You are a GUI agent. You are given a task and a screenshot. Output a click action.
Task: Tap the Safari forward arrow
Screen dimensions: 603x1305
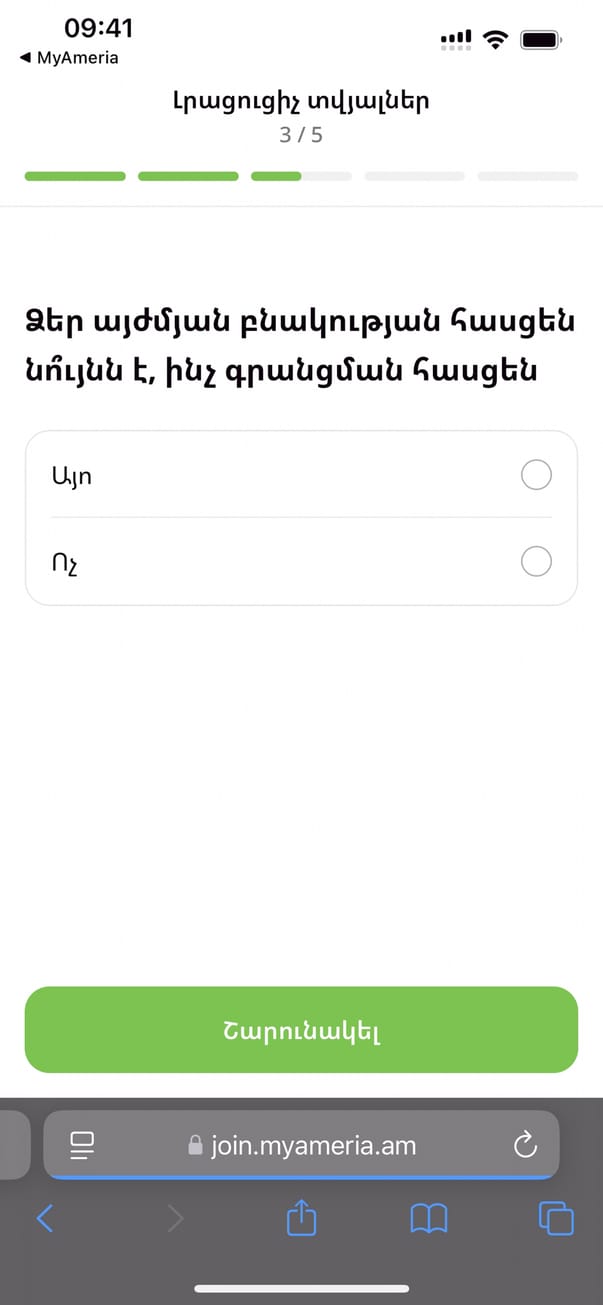pyautogui.click(x=175, y=1218)
